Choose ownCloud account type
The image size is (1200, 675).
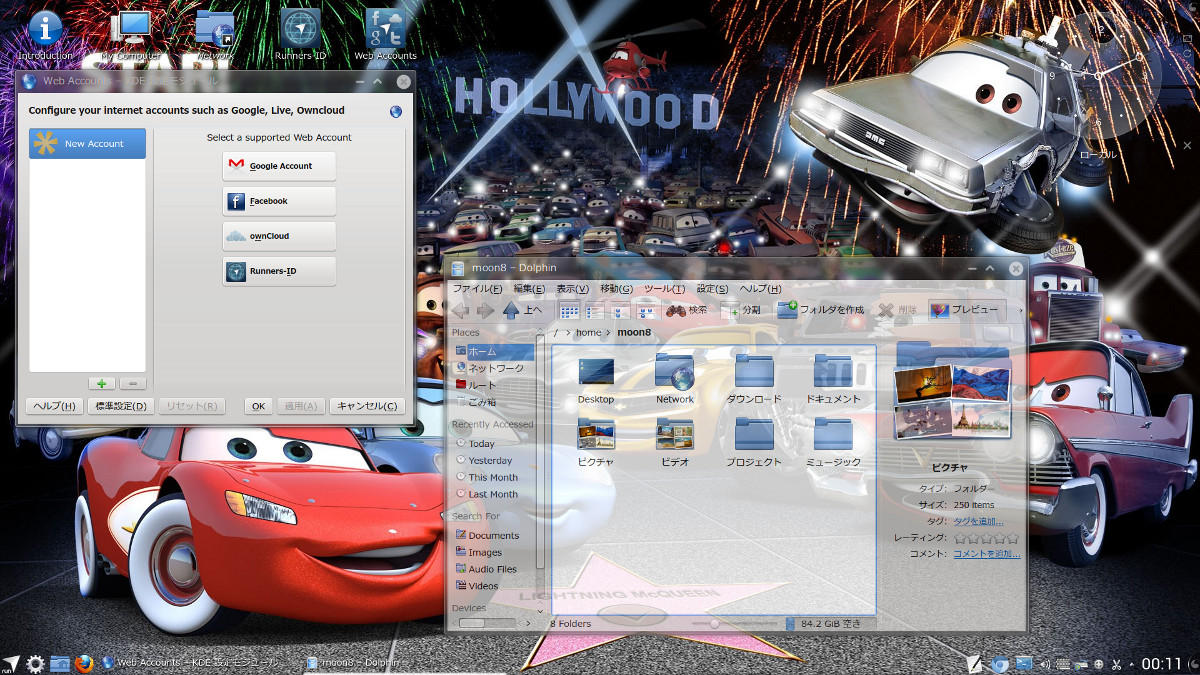pyautogui.click(x=279, y=236)
